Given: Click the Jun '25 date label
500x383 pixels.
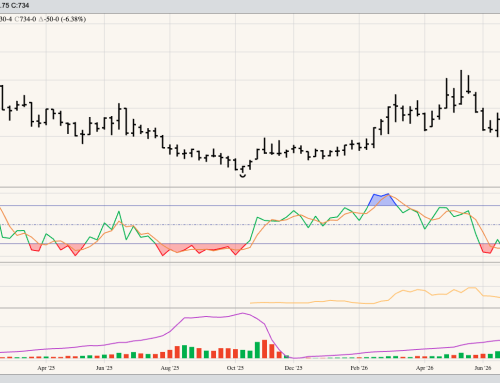Looking at the screenshot, I should pos(104,368).
